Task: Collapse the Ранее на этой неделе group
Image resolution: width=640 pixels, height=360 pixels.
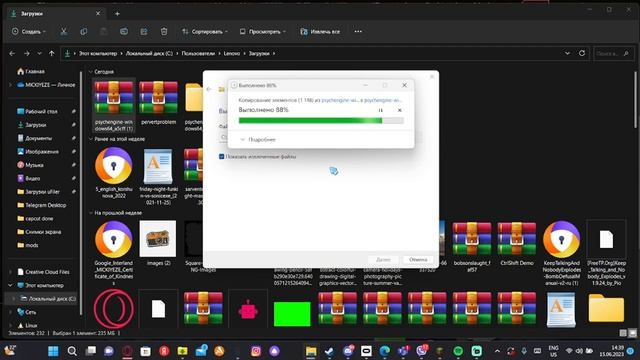Action: (91, 139)
